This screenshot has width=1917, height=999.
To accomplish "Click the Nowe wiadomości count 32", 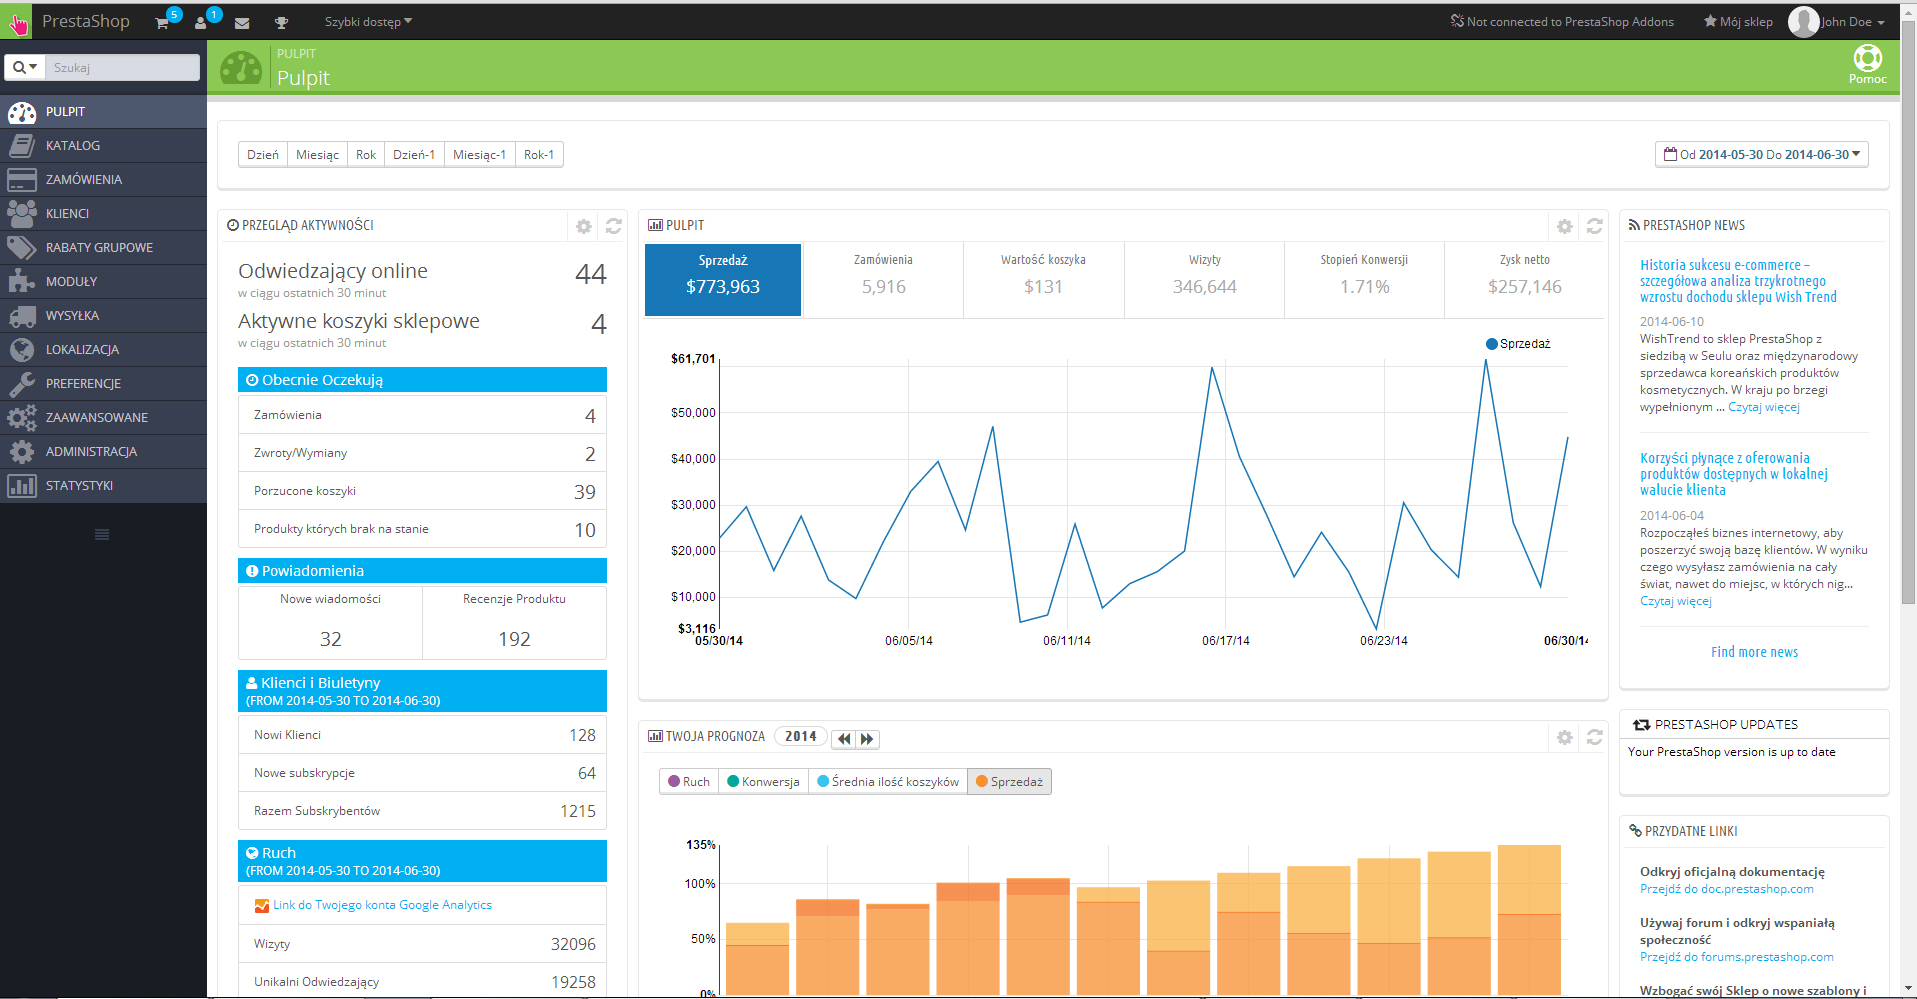I will coord(331,639).
